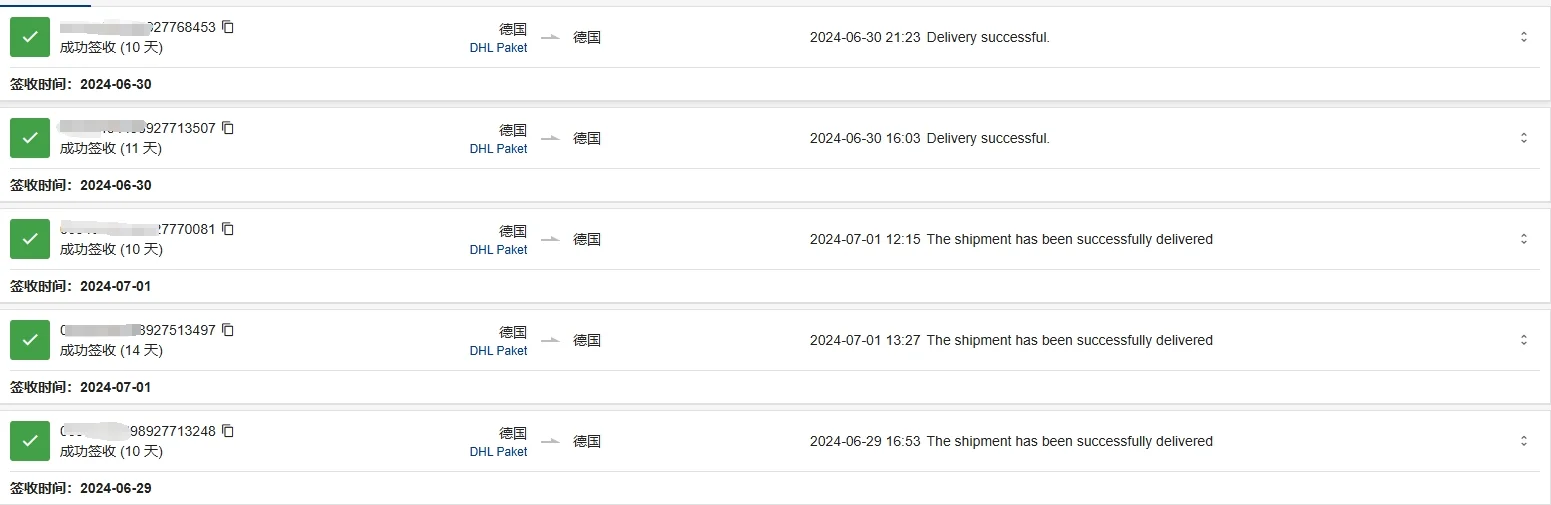
Task: Expand details of shipment delivered 2024-06-29 16:53
Action: pyautogui.click(x=1523, y=441)
